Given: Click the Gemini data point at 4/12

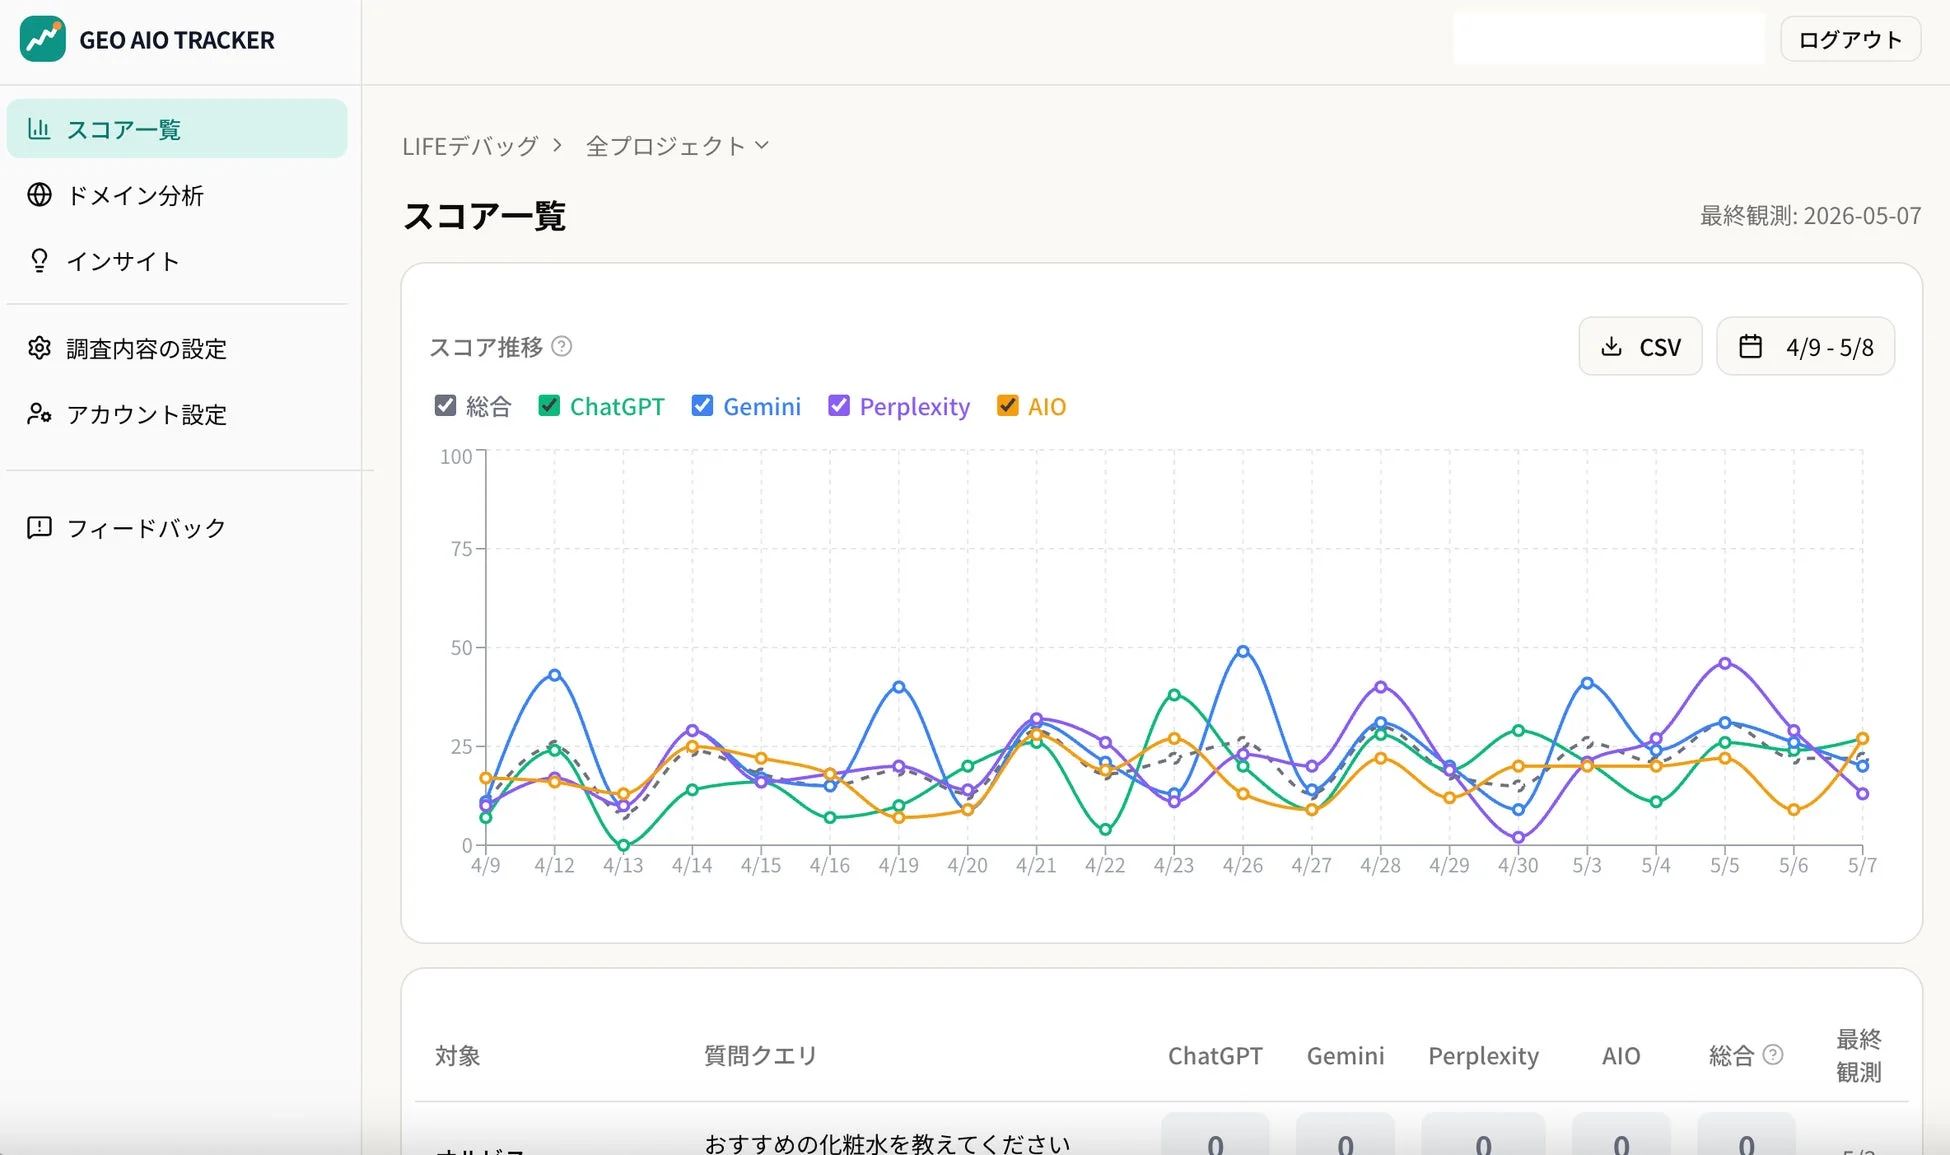Looking at the screenshot, I should tap(555, 675).
